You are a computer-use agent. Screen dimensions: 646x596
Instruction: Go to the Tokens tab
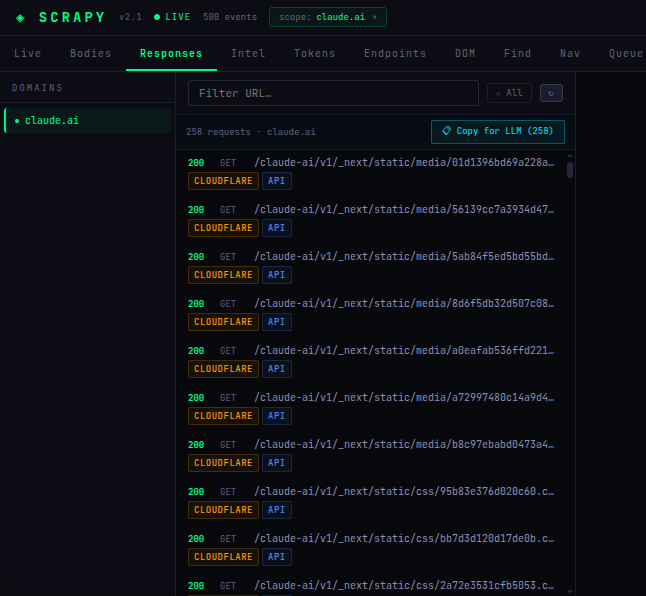point(315,53)
